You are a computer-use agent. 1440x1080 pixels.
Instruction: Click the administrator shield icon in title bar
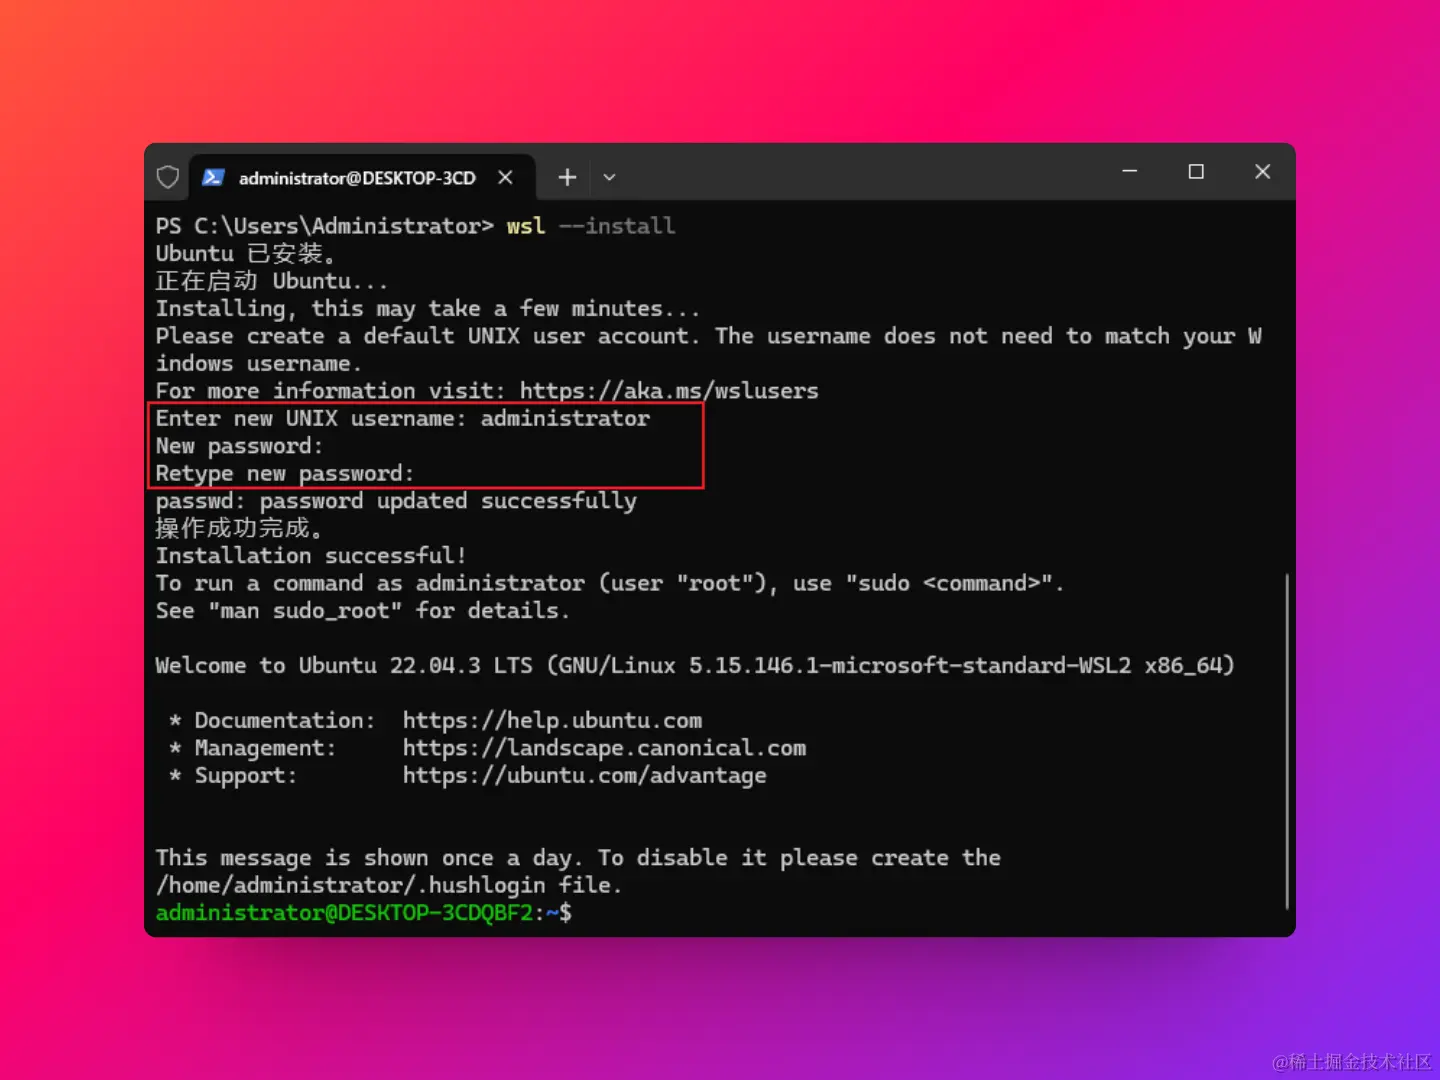(168, 177)
